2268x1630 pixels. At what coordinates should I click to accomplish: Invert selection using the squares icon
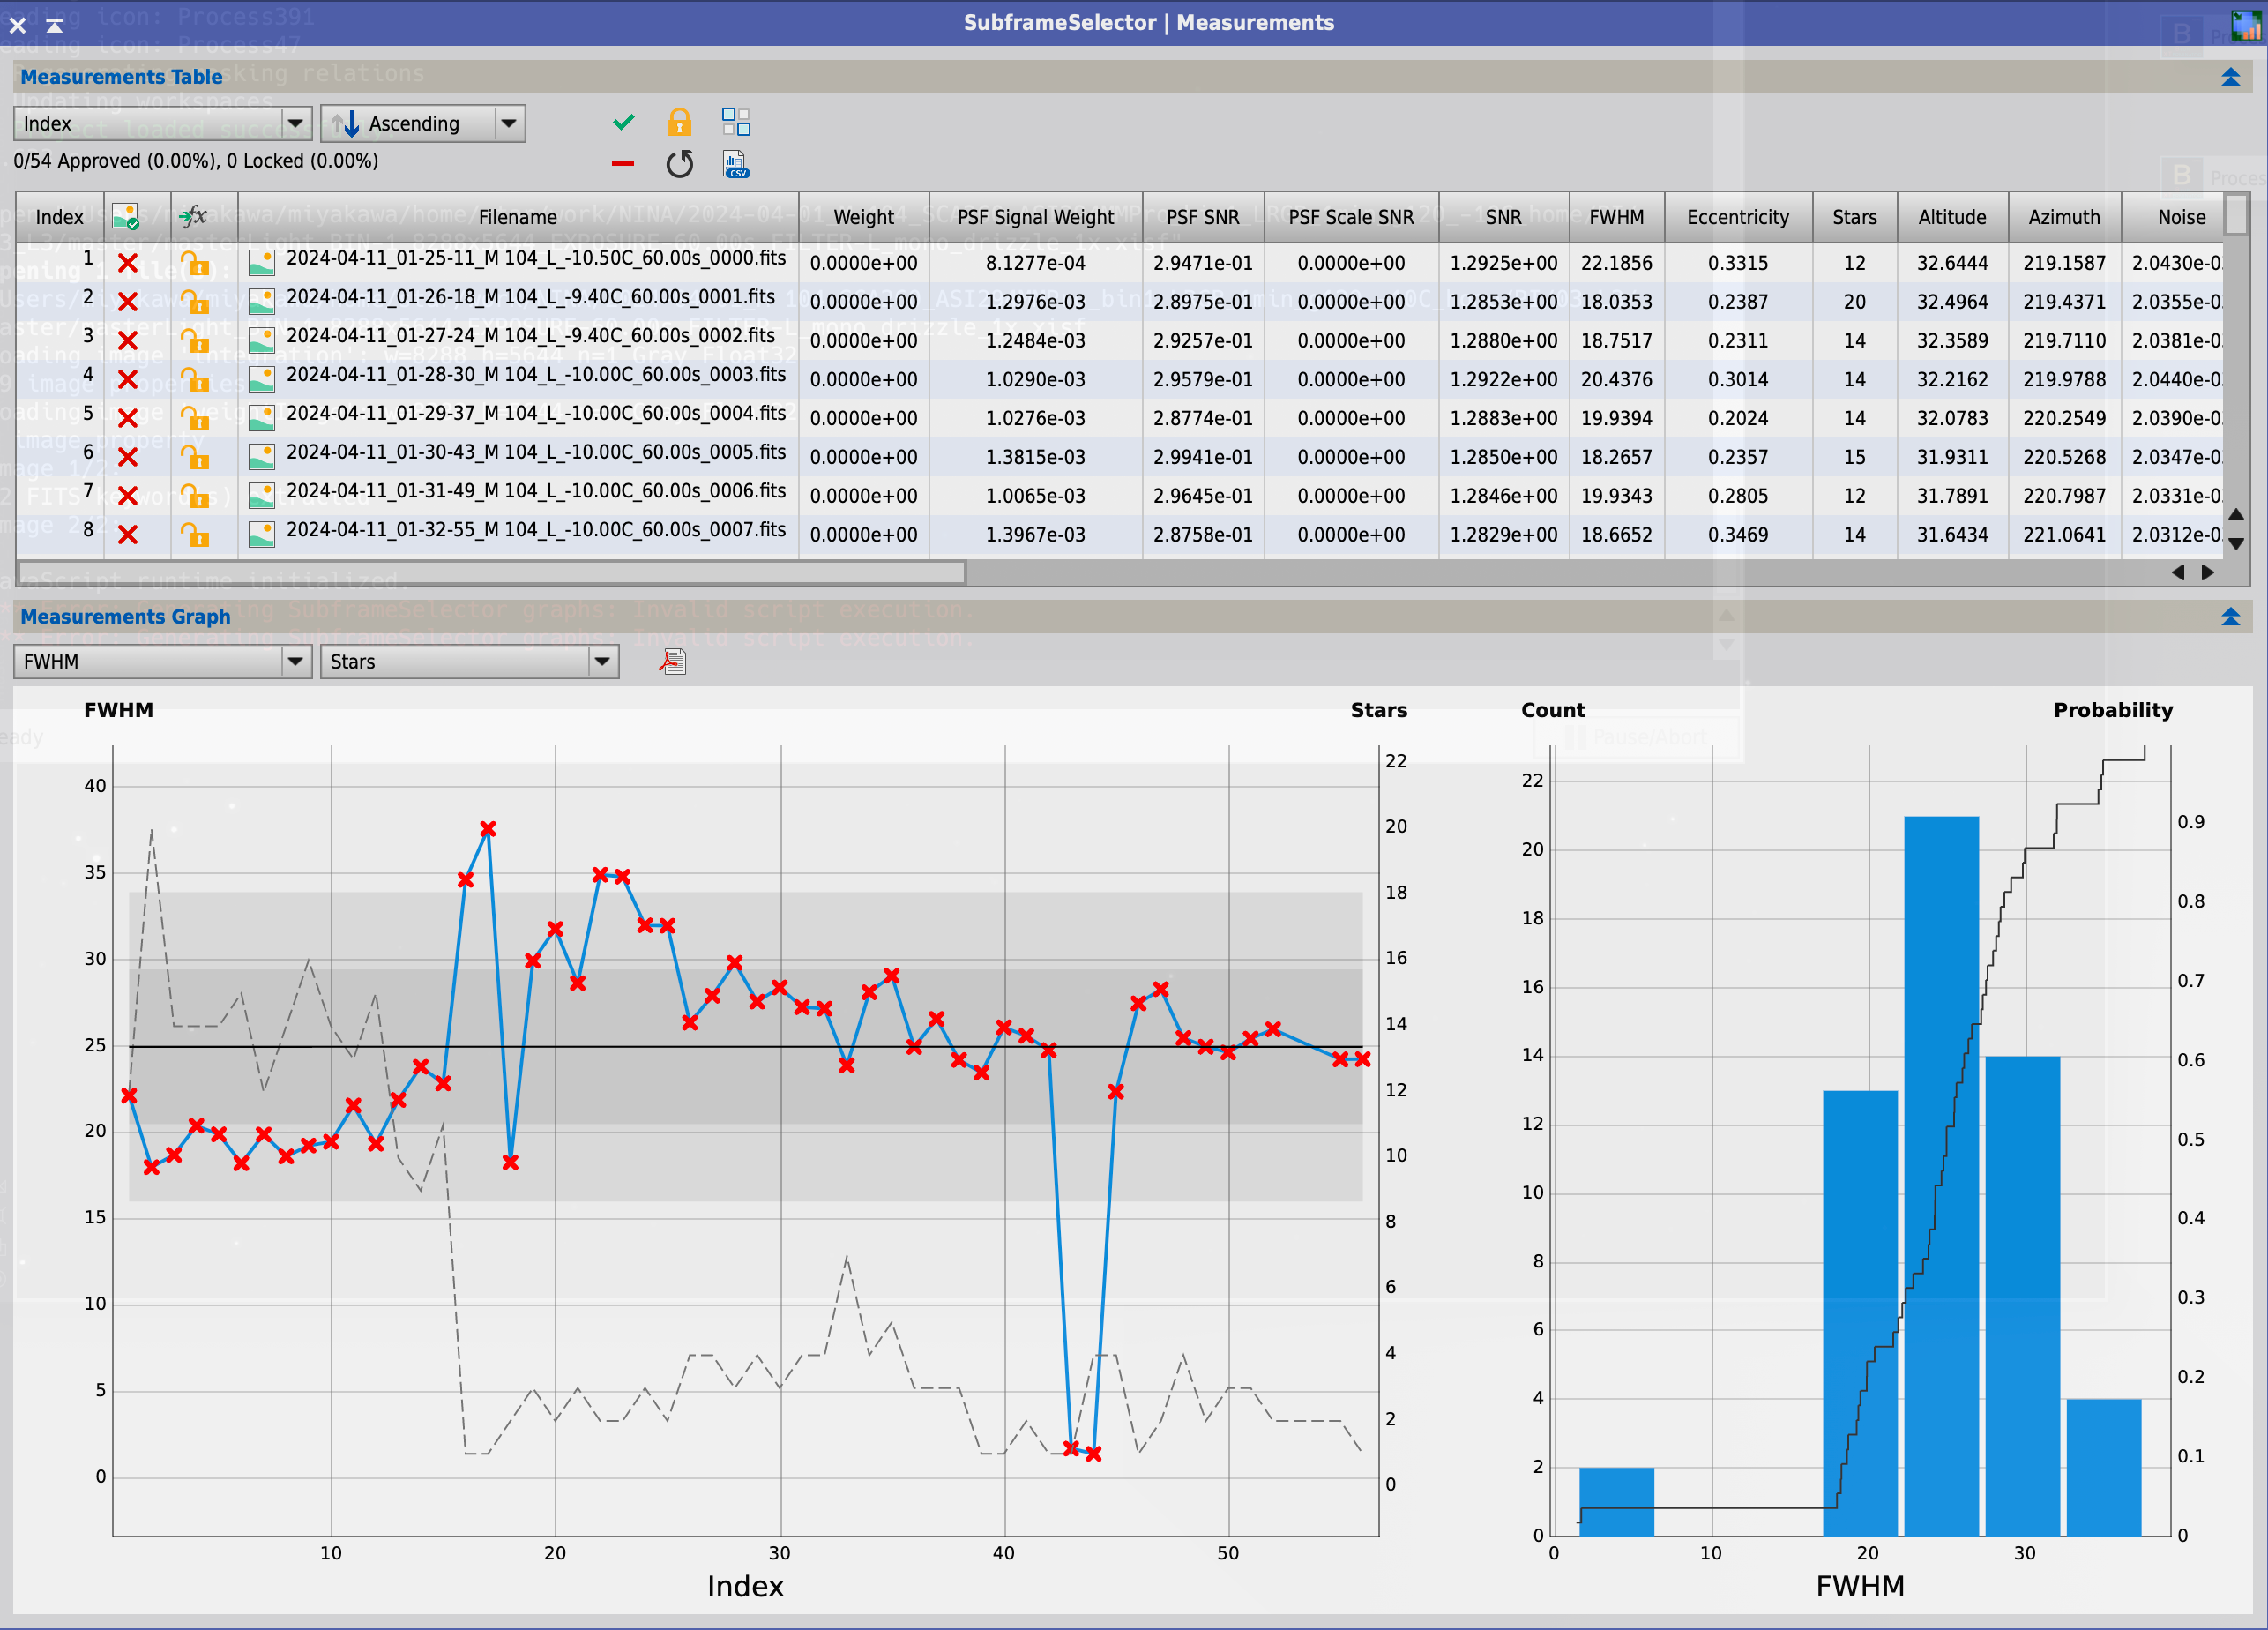tap(736, 122)
